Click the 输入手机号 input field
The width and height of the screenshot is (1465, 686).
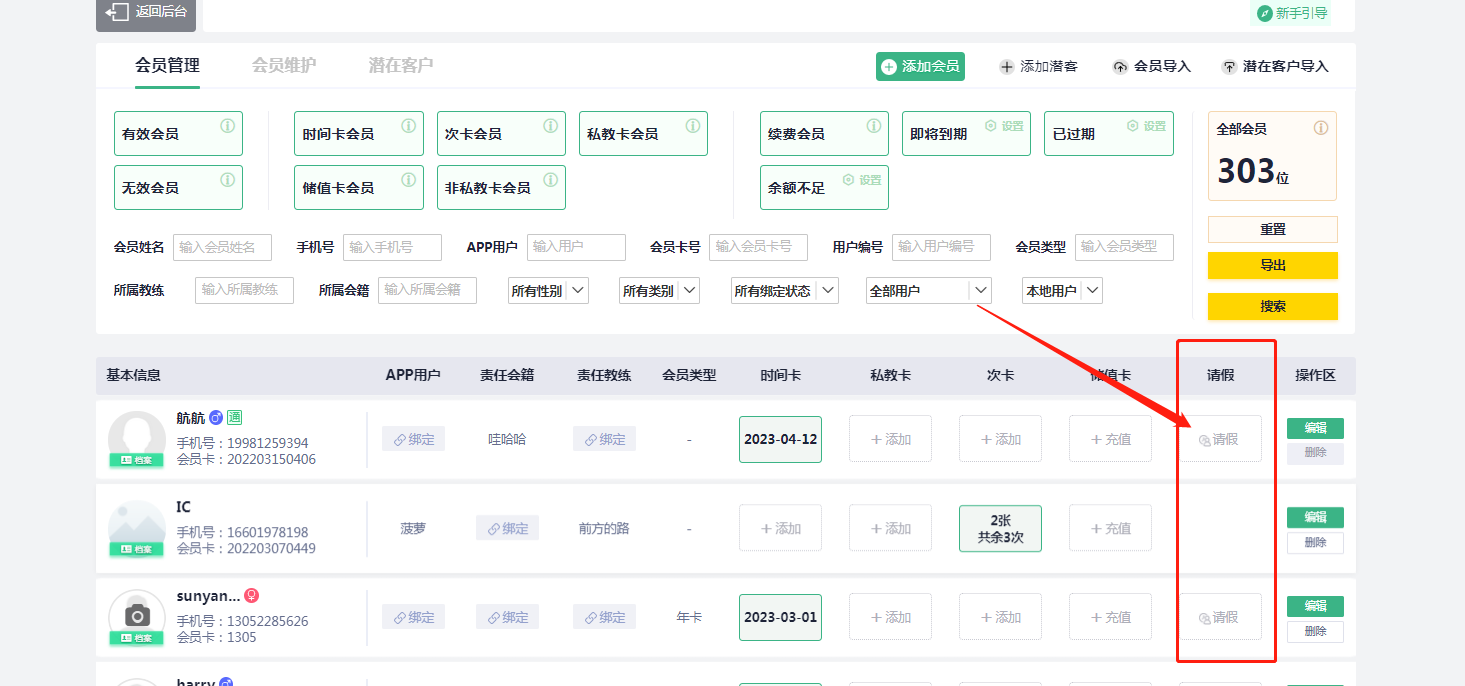pos(392,247)
